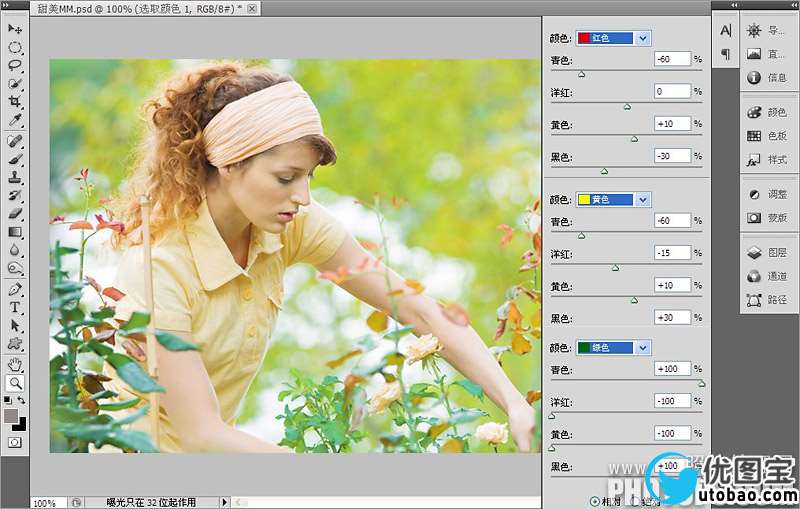Image resolution: width=800 pixels, height=509 pixels.
Task: Open the 绿色 (Green) color dropdown
Action: coord(613,348)
